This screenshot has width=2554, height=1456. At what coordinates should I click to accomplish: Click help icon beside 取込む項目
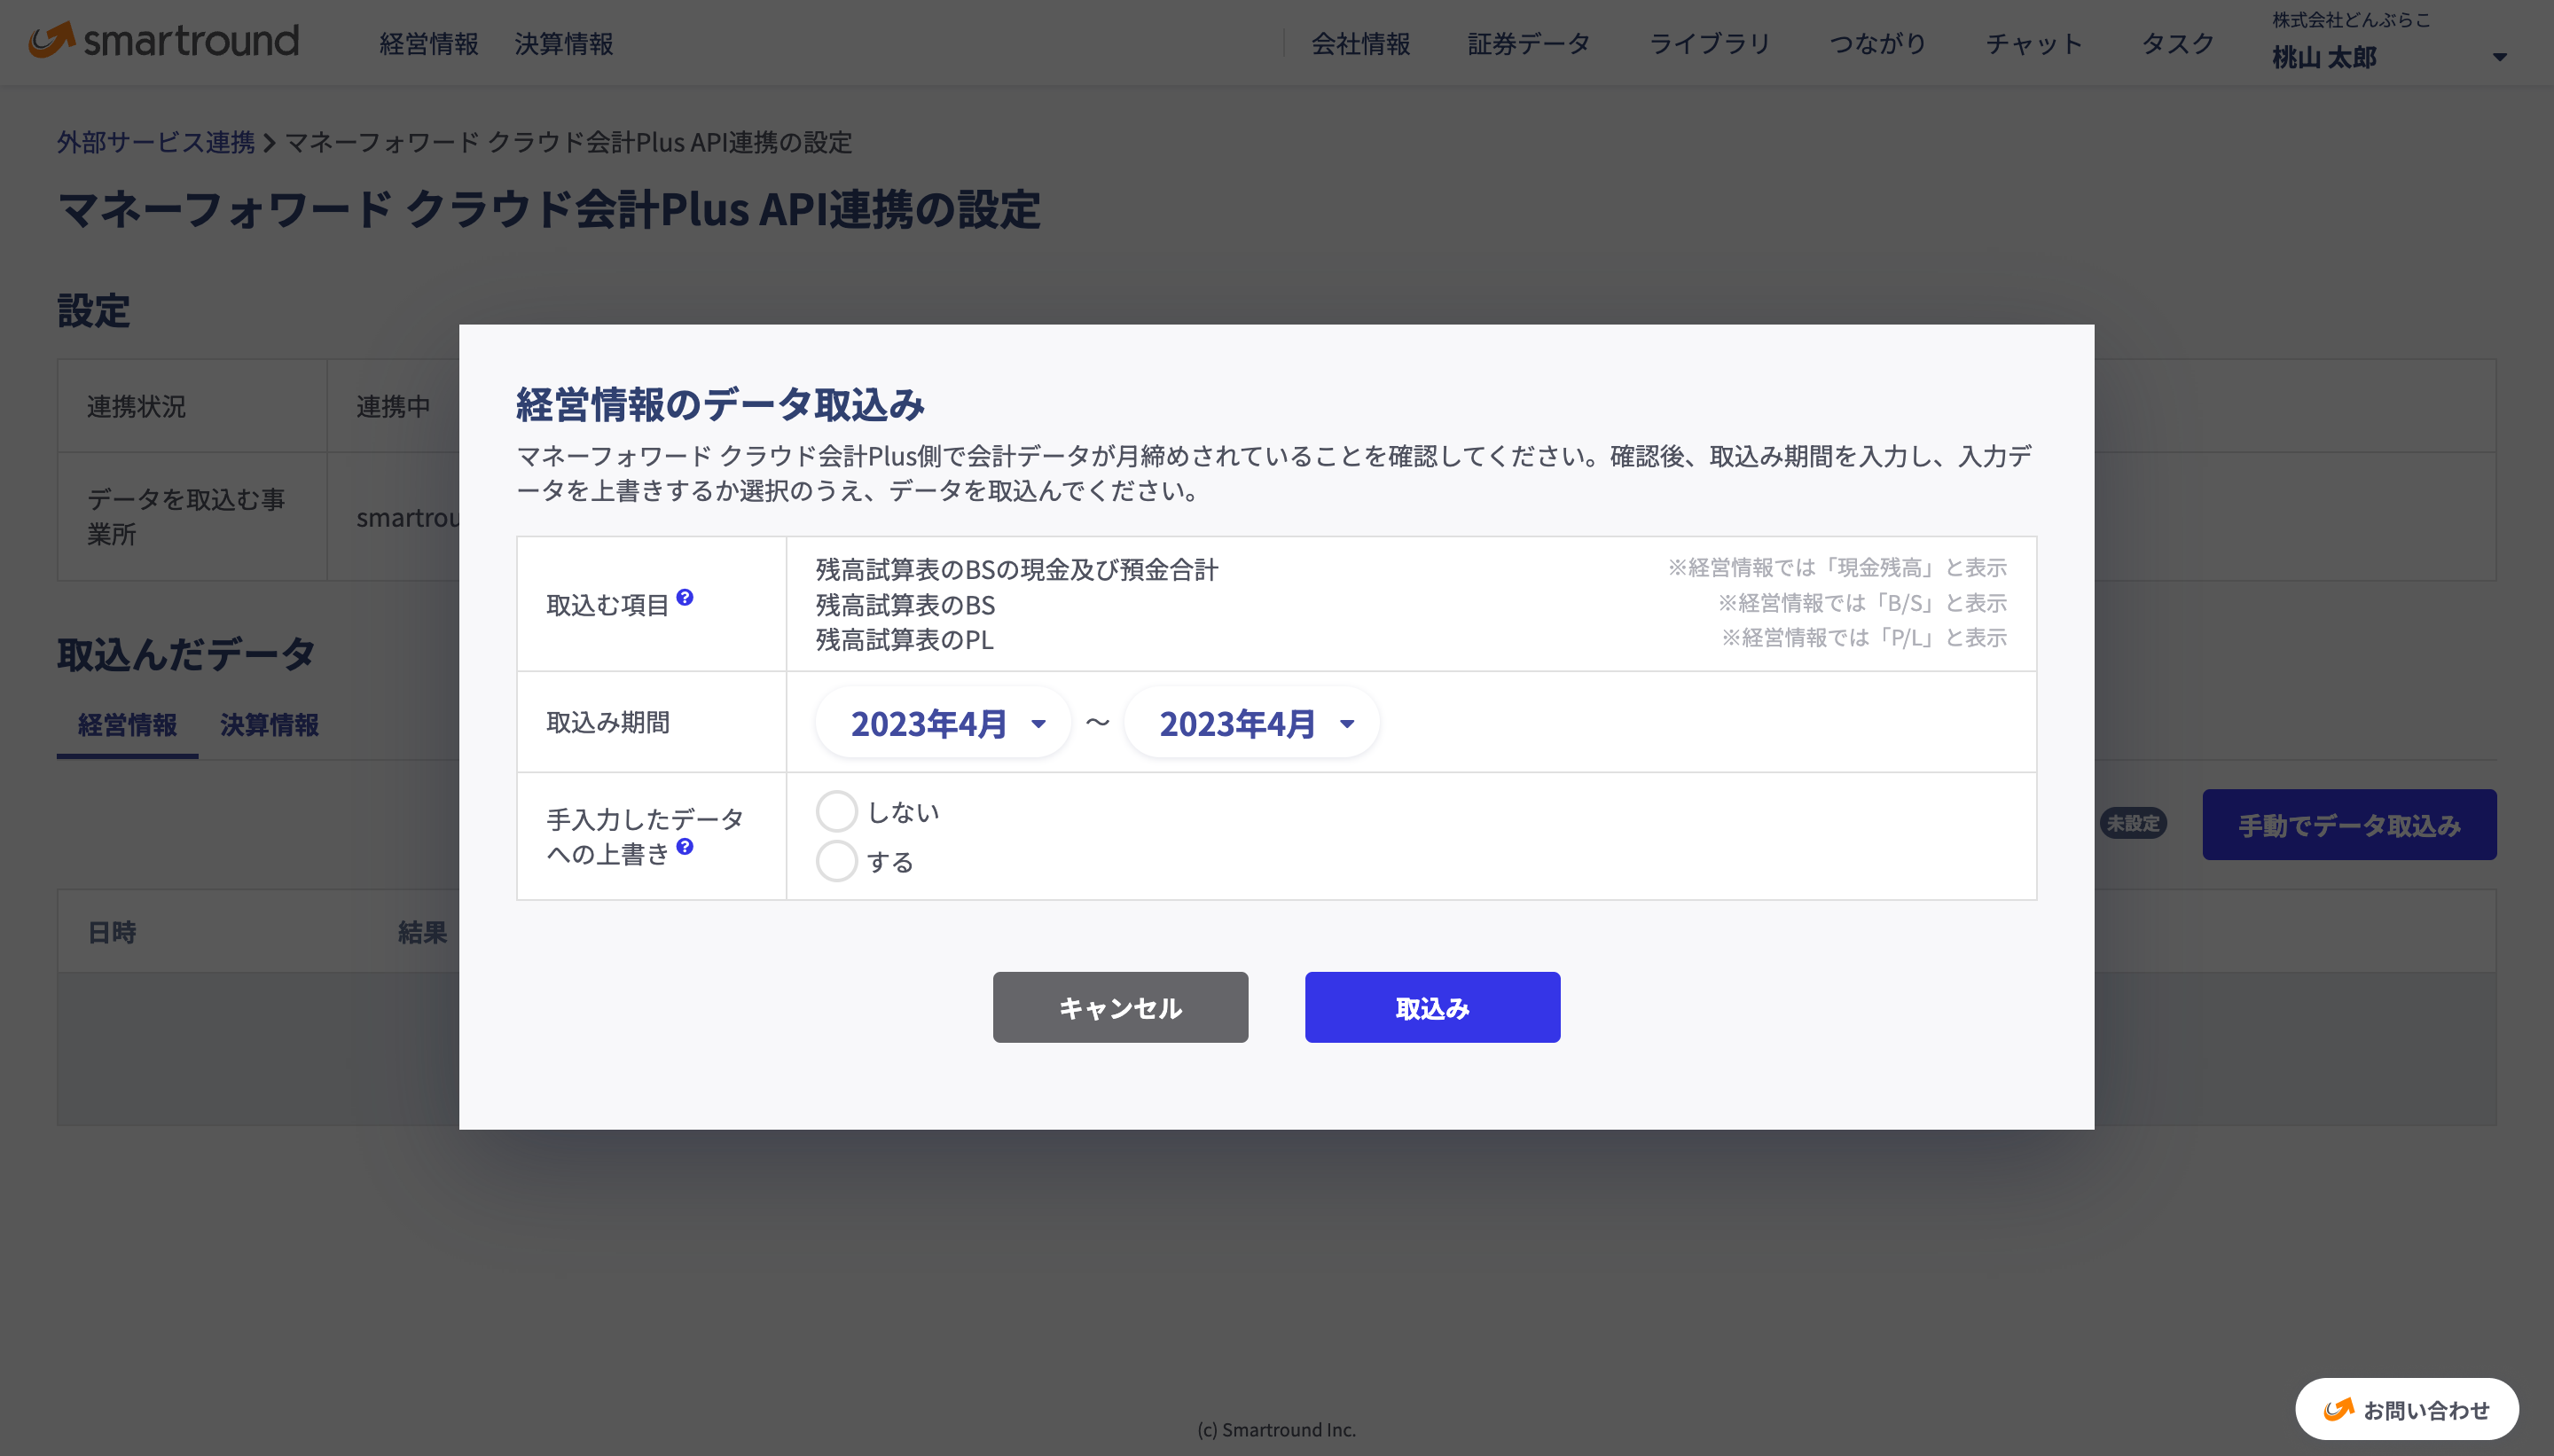point(685,597)
